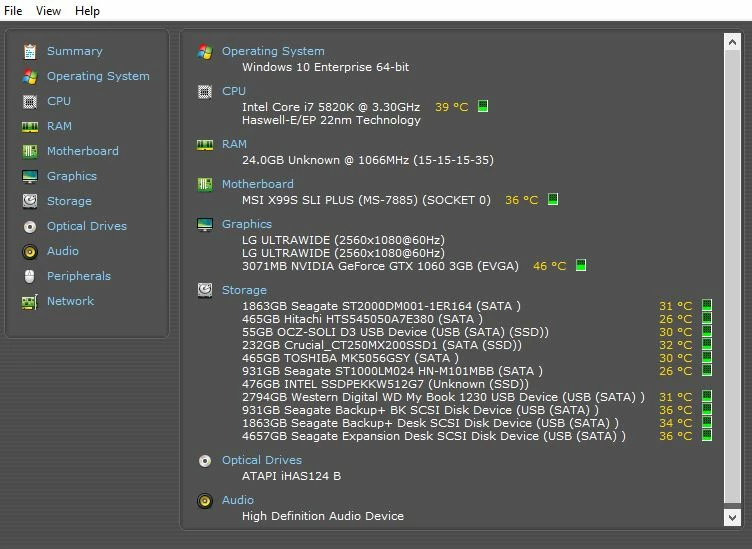The height and width of the screenshot is (549, 752).
Task: Click the GPU temperature value 46 °C
Action: click(x=550, y=266)
